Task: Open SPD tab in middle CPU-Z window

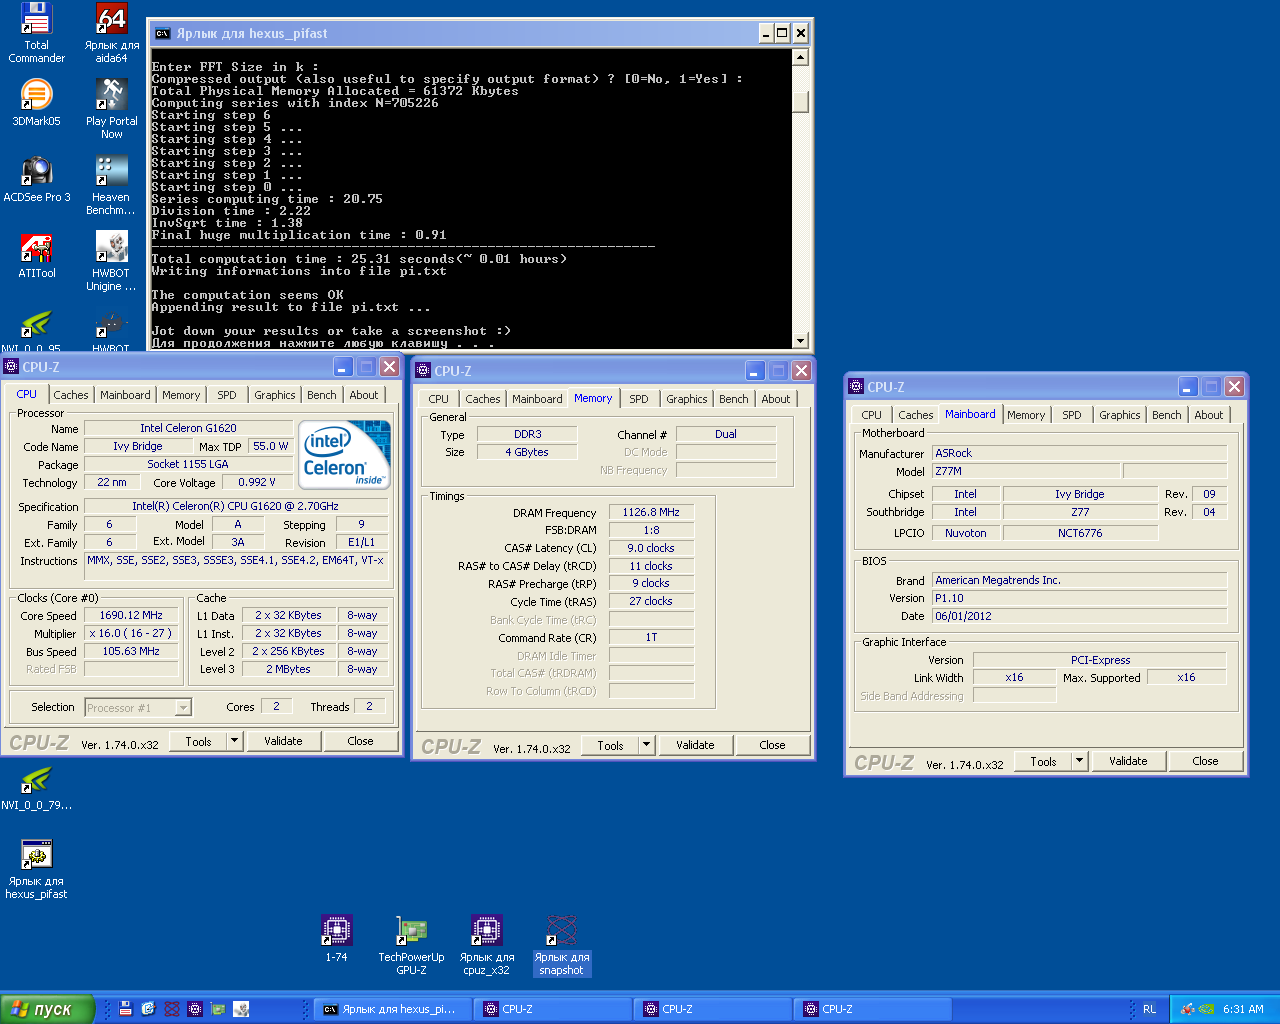Action: (x=639, y=399)
